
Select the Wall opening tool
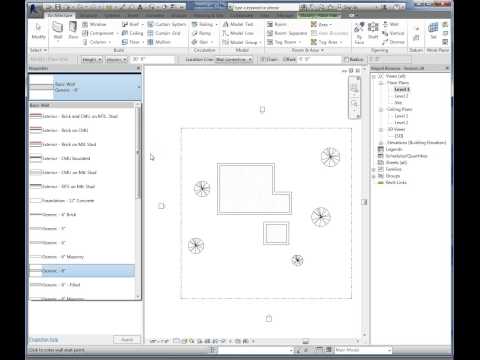point(390,24)
